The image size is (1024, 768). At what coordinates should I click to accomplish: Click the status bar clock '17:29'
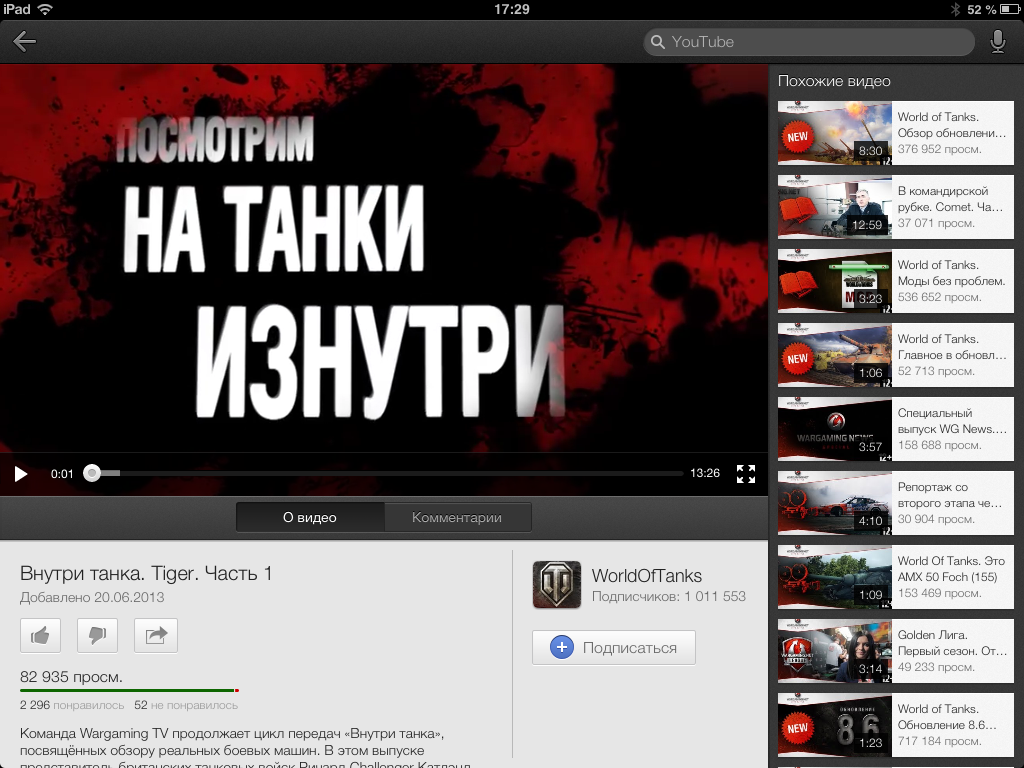point(511,9)
